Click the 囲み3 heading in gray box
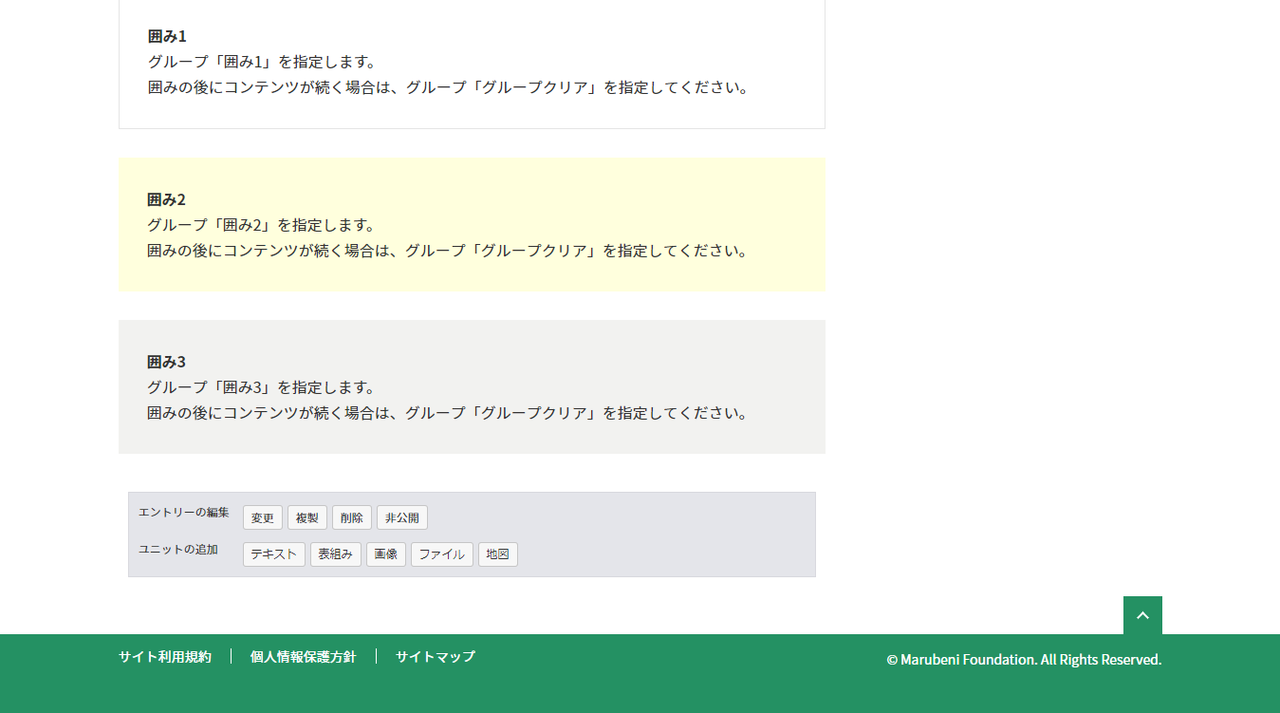The image size is (1280, 713). (x=166, y=362)
